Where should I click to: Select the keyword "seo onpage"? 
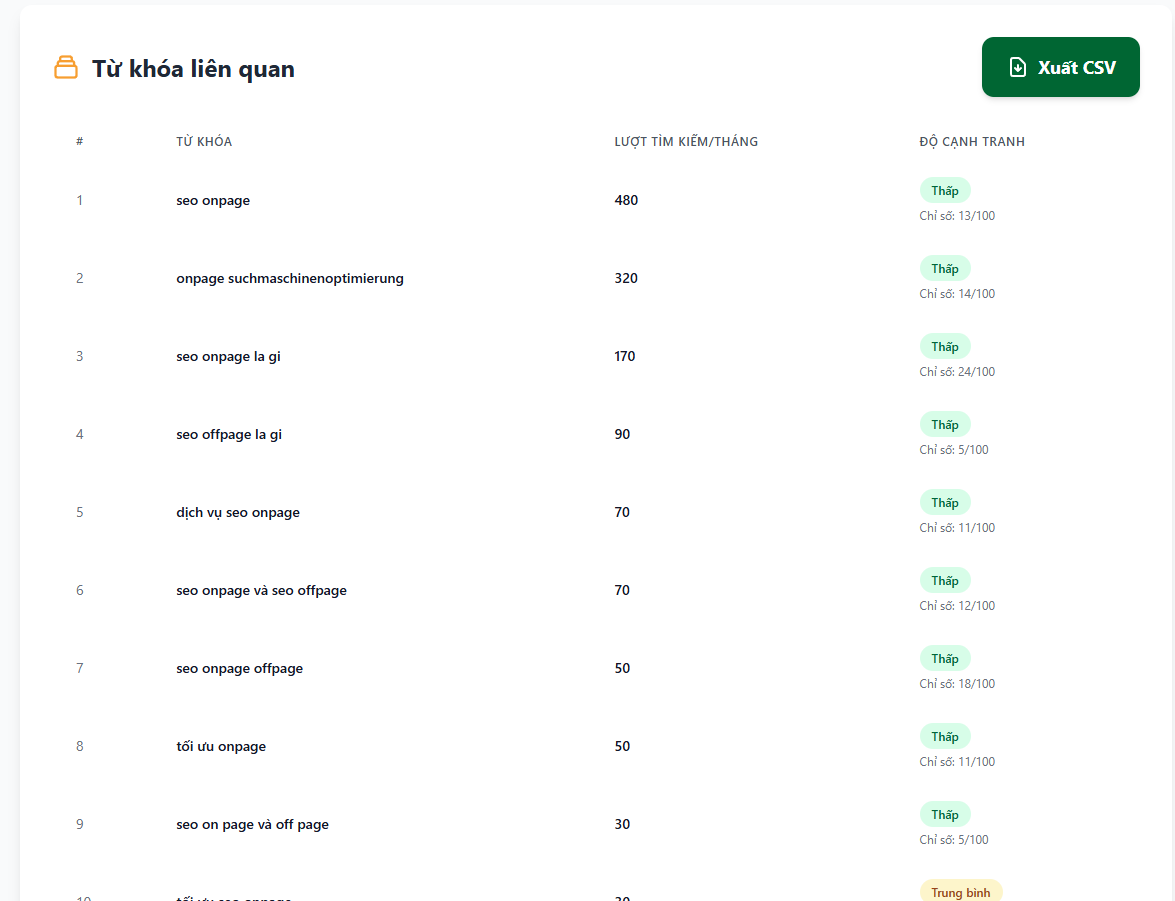pos(213,201)
